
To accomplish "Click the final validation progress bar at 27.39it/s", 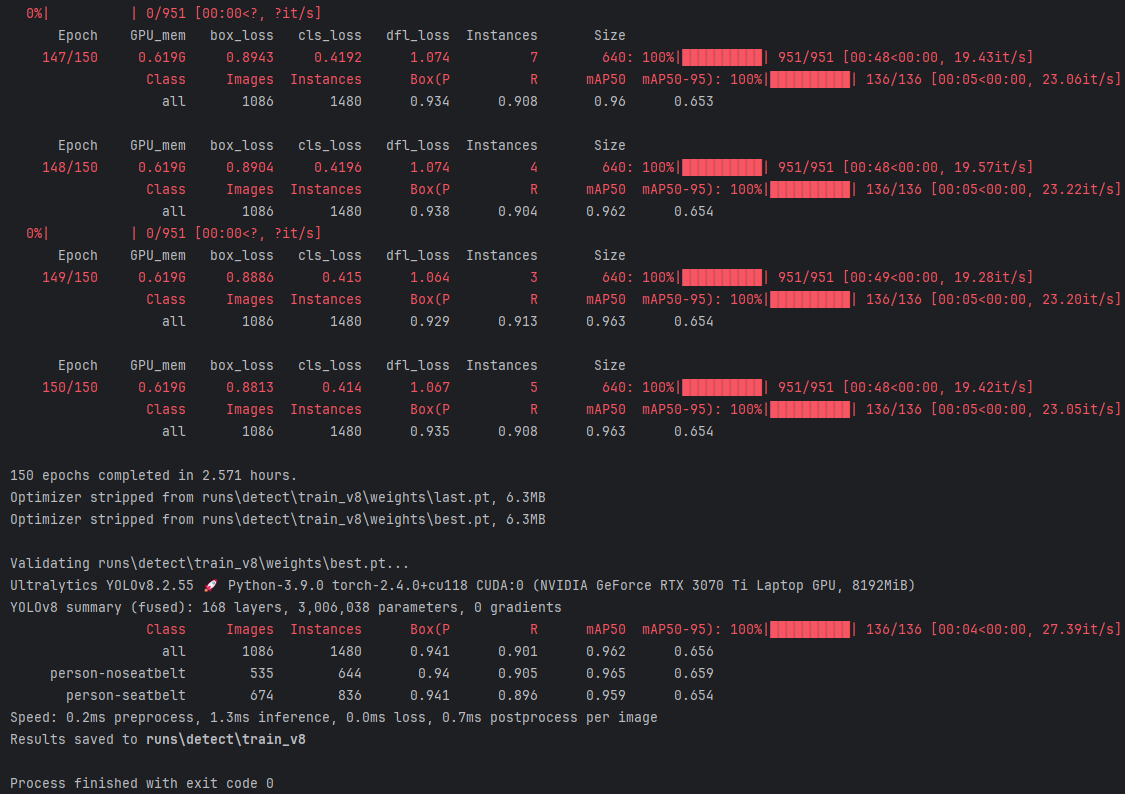I will coord(810,629).
